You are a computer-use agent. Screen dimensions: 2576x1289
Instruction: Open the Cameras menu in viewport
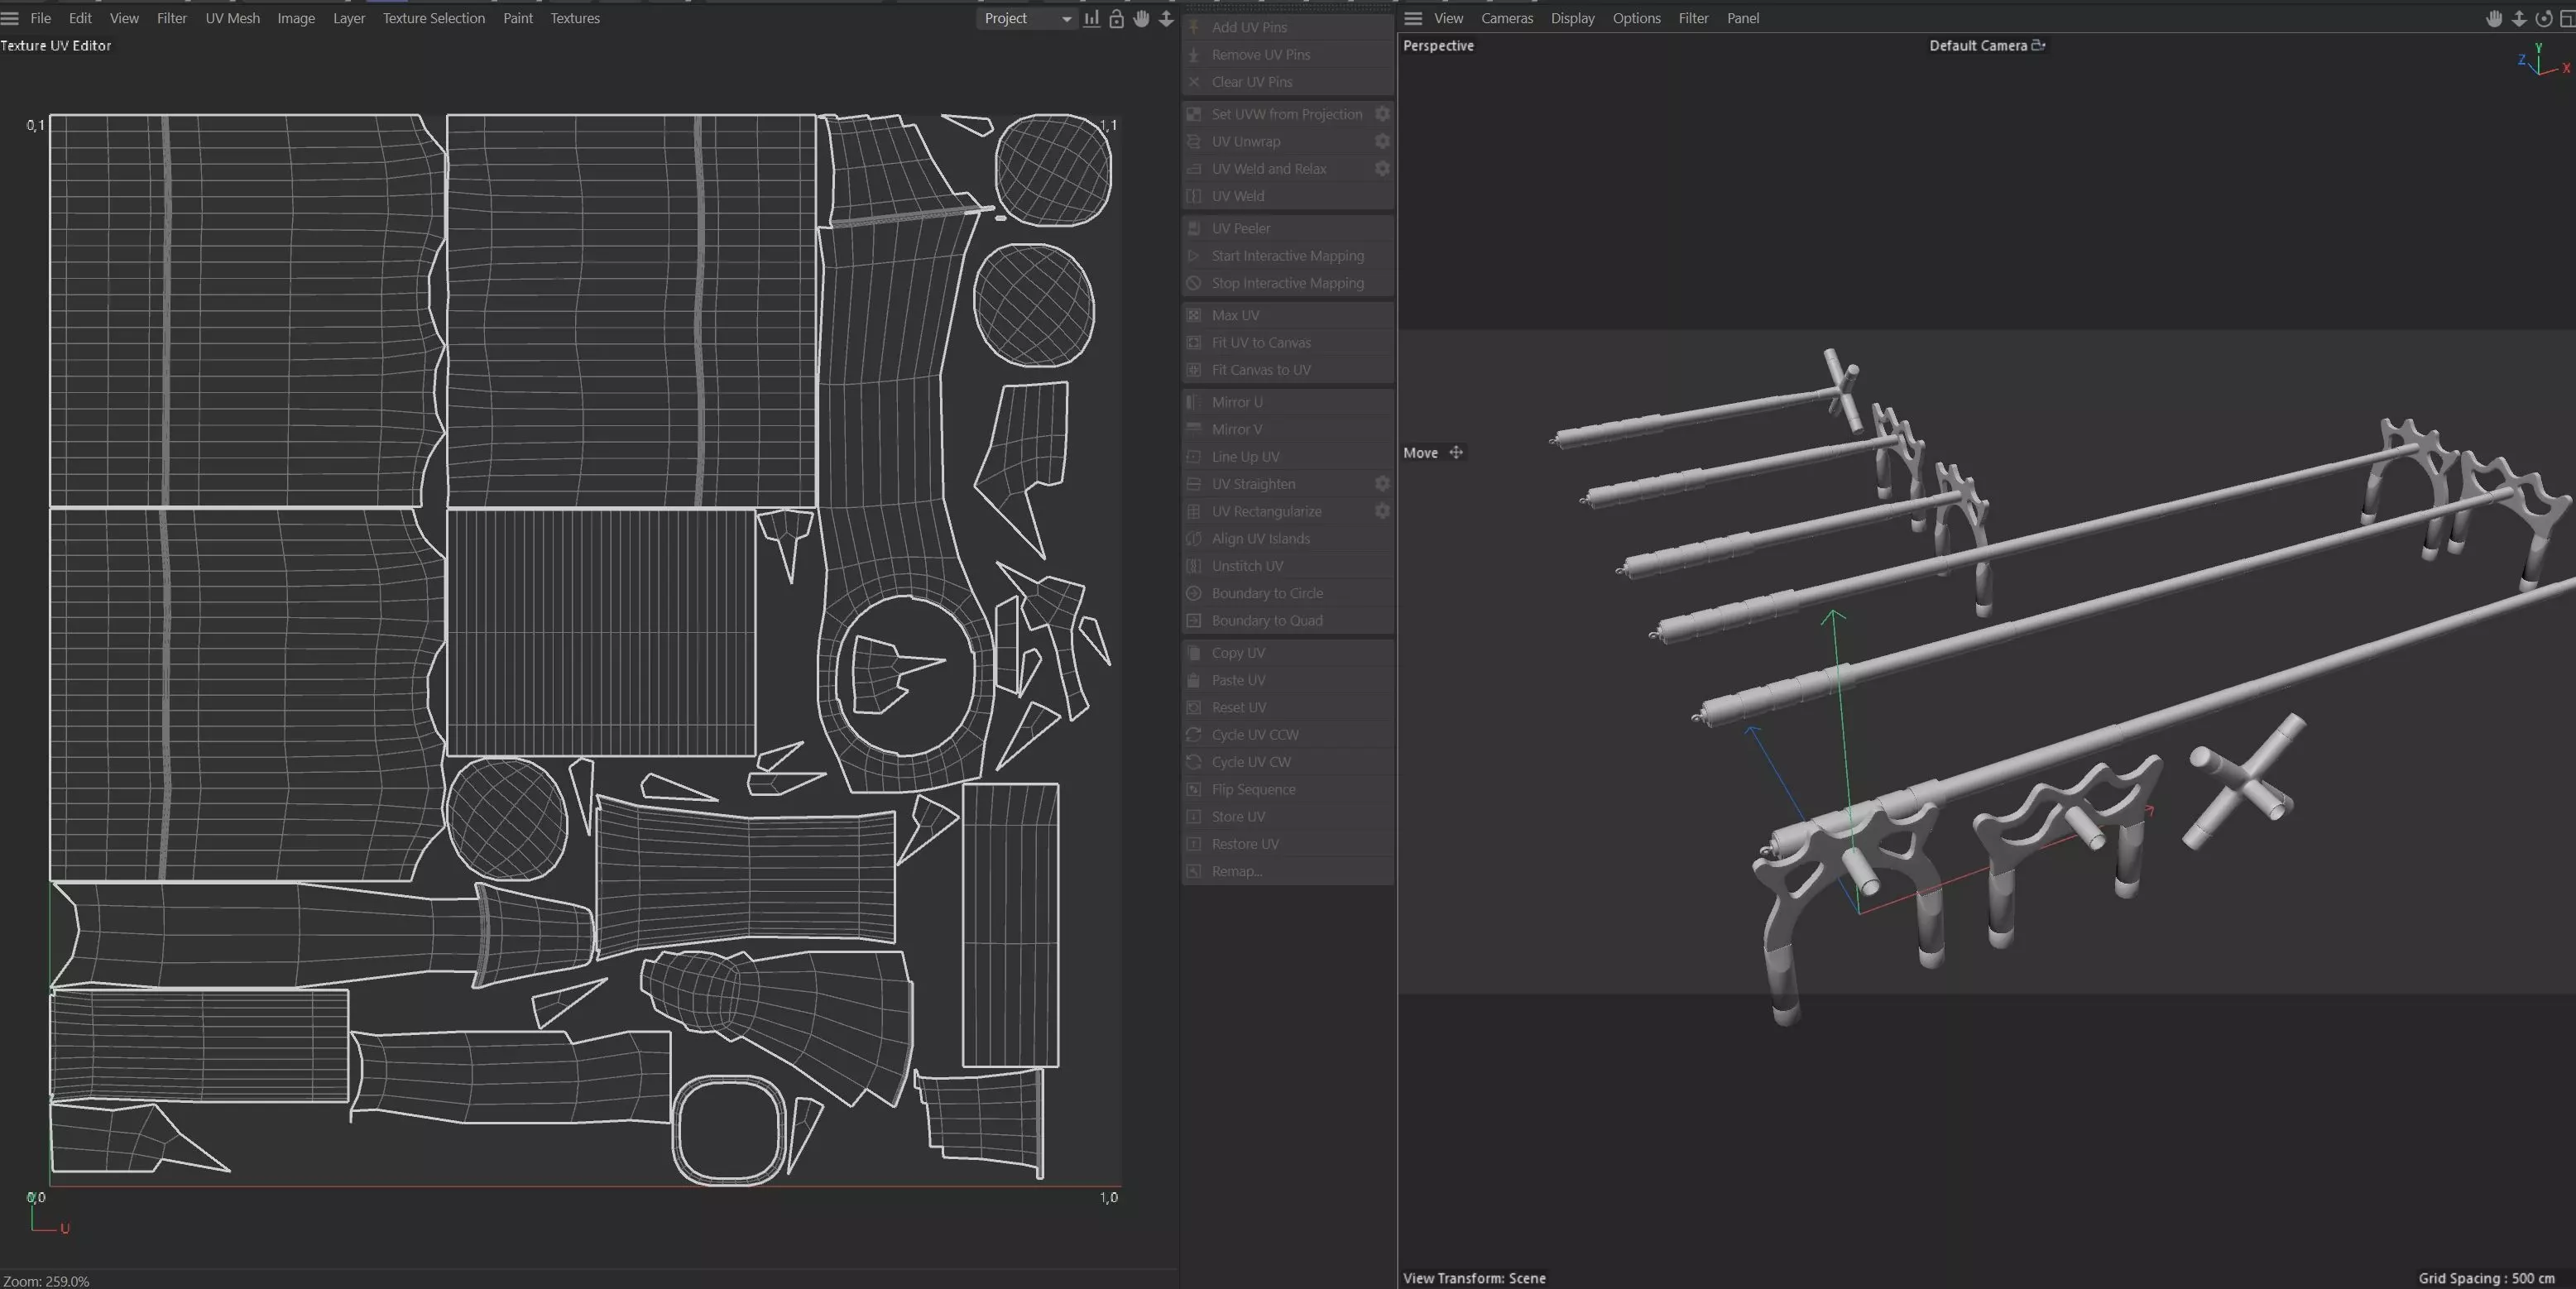(x=1506, y=19)
